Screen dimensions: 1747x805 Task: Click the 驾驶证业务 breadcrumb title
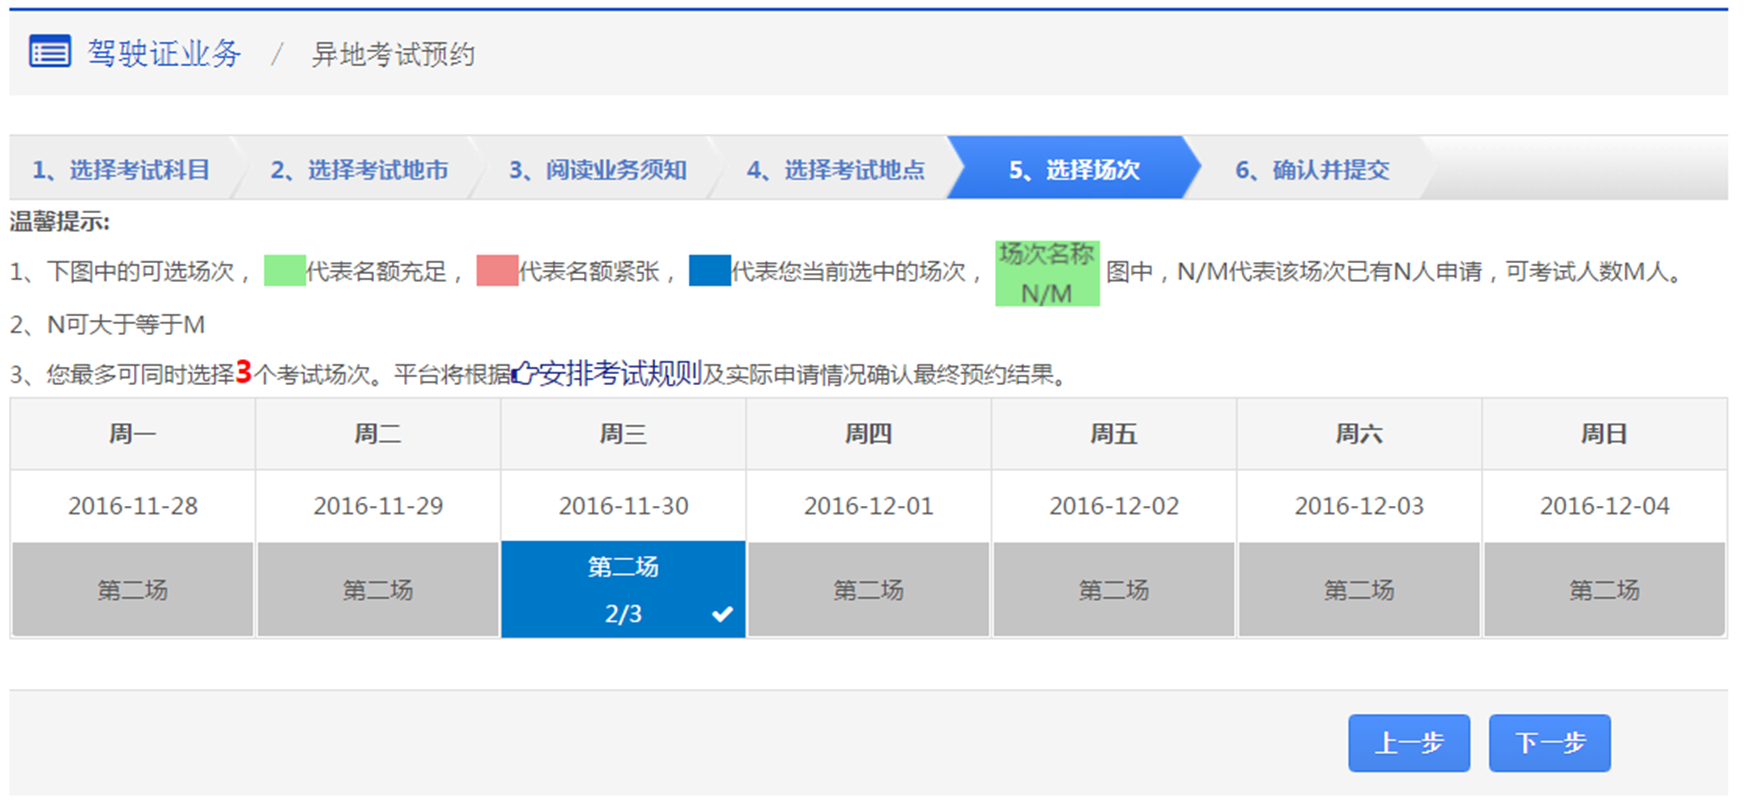pos(164,53)
